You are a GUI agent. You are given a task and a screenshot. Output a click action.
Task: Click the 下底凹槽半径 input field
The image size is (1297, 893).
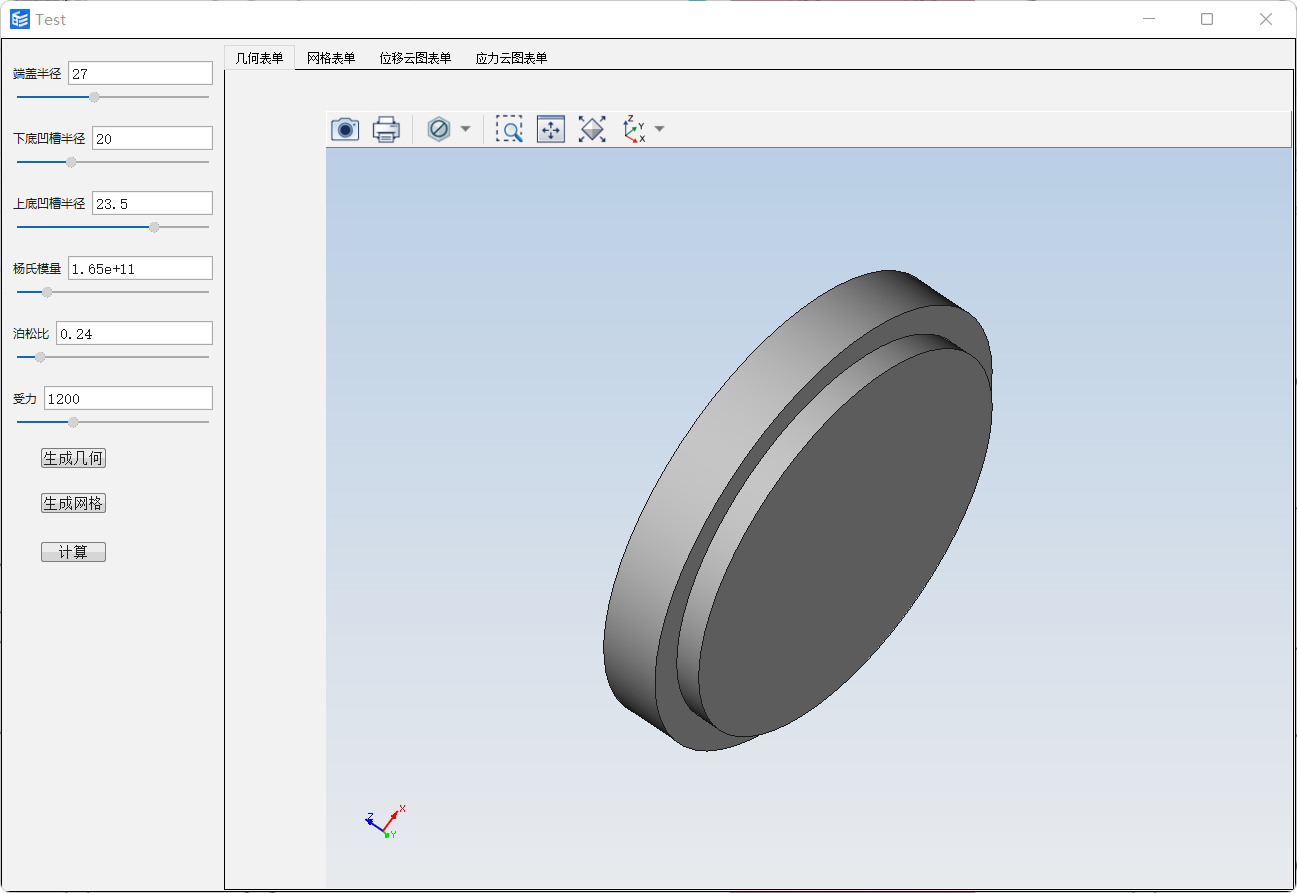tap(152, 138)
